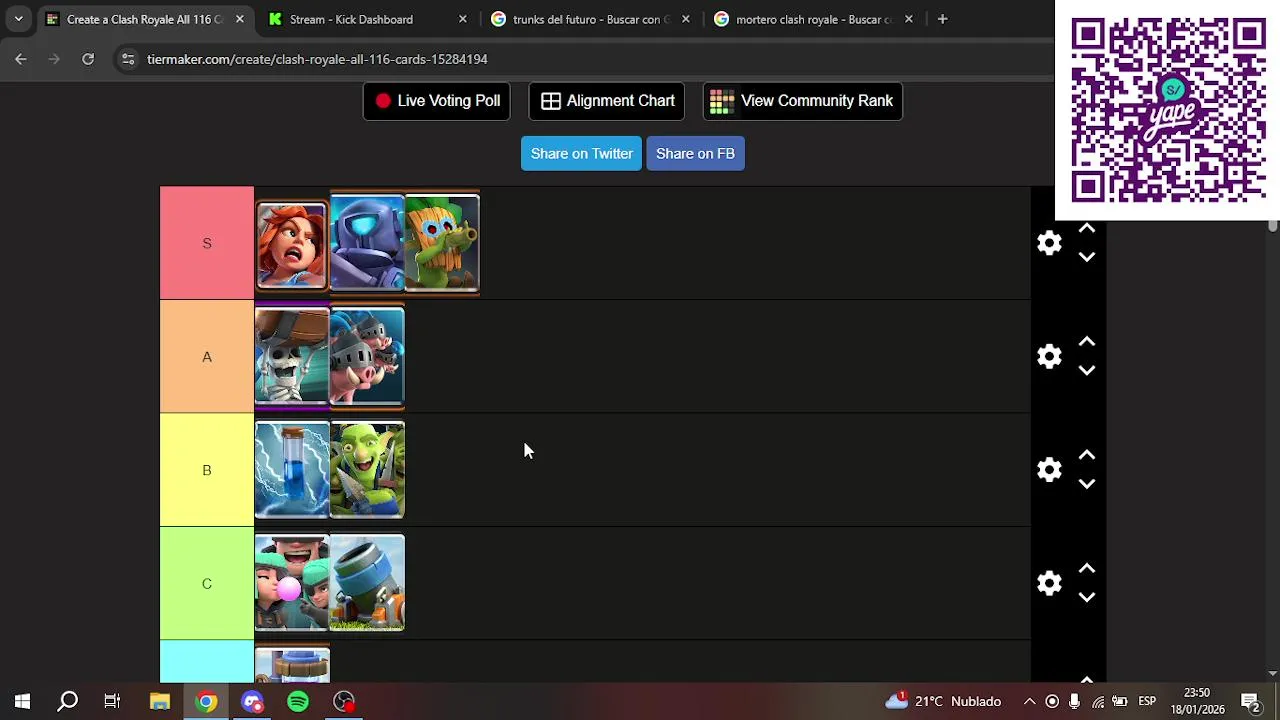Open the browser tab search dropdown arrow
Screen dimensions: 1280x720
point(18,19)
